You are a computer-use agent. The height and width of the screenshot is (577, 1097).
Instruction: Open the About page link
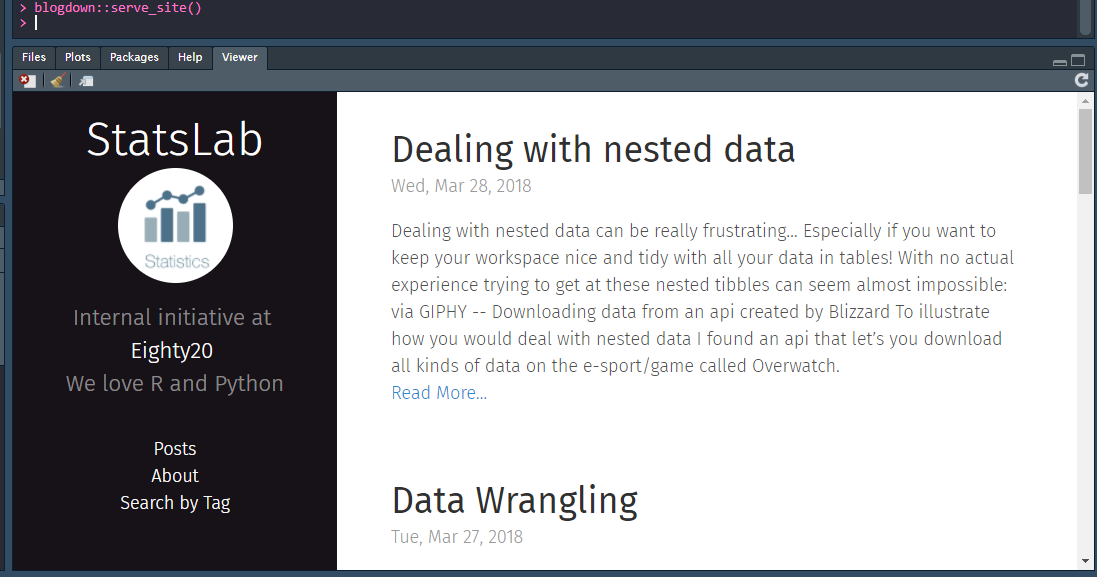pyautogui.click(x=175, y=476)
